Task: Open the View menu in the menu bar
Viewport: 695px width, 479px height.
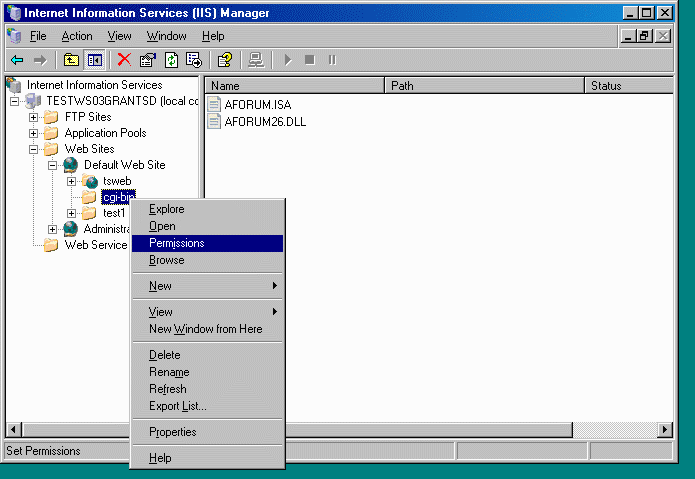Action: 120,36
